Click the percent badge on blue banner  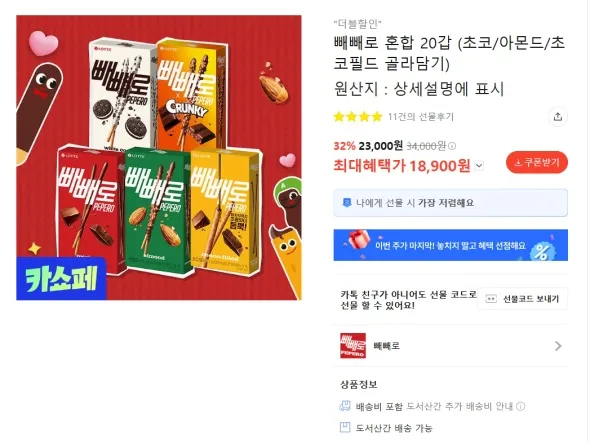click(x=542, y=251)
